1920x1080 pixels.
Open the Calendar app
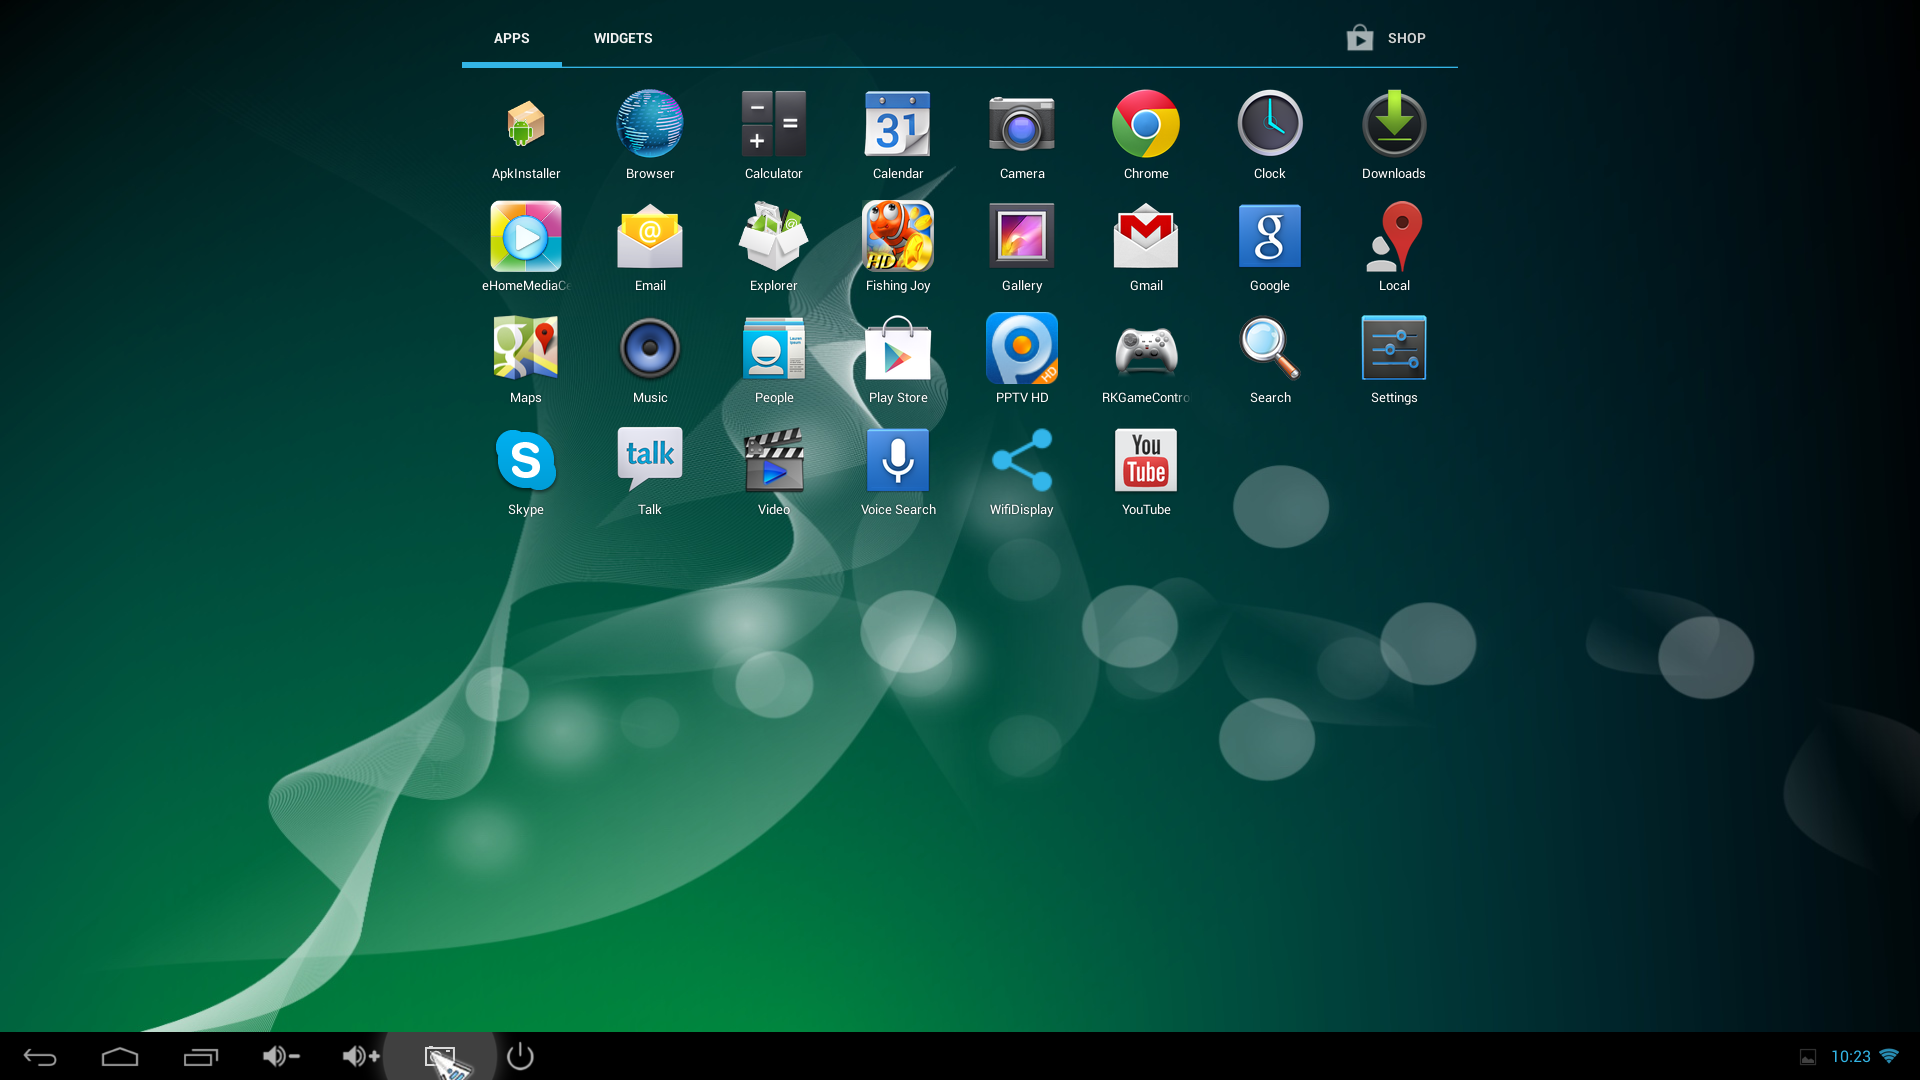[x=897, y=124]
